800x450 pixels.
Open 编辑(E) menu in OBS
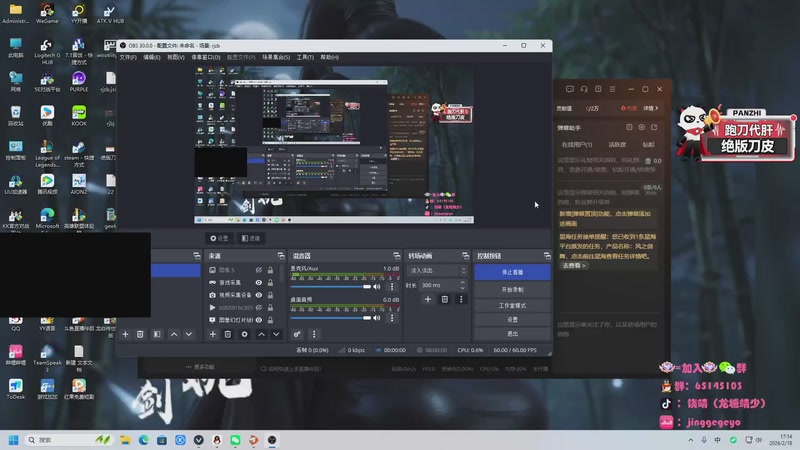pyautogui.click(x=152, y=57)
